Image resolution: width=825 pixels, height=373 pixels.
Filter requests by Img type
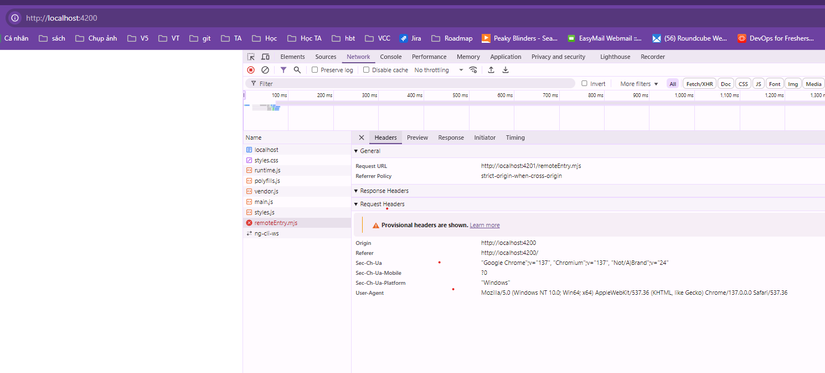click(793, 84)
